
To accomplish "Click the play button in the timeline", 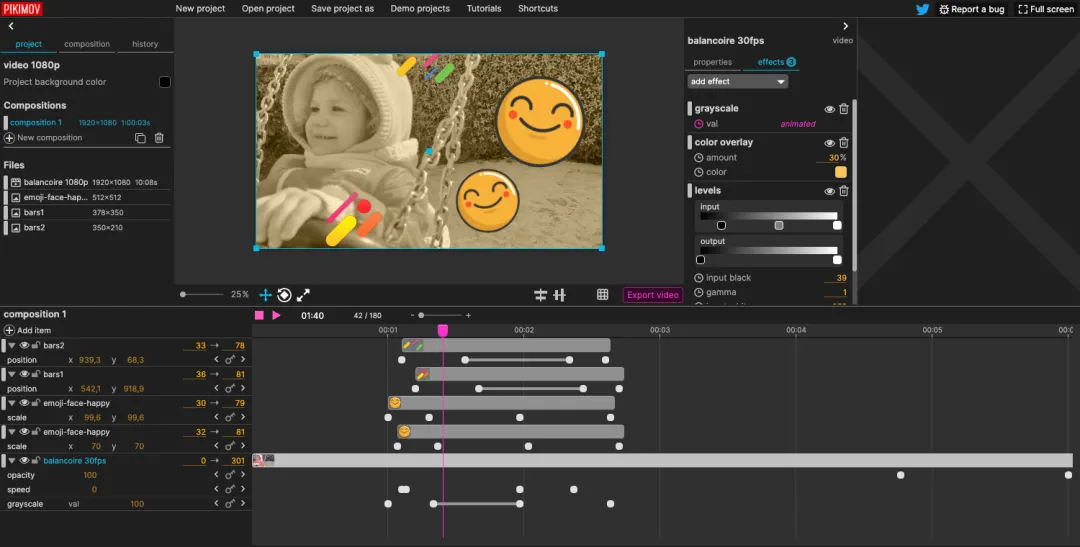I will [276, 316].
